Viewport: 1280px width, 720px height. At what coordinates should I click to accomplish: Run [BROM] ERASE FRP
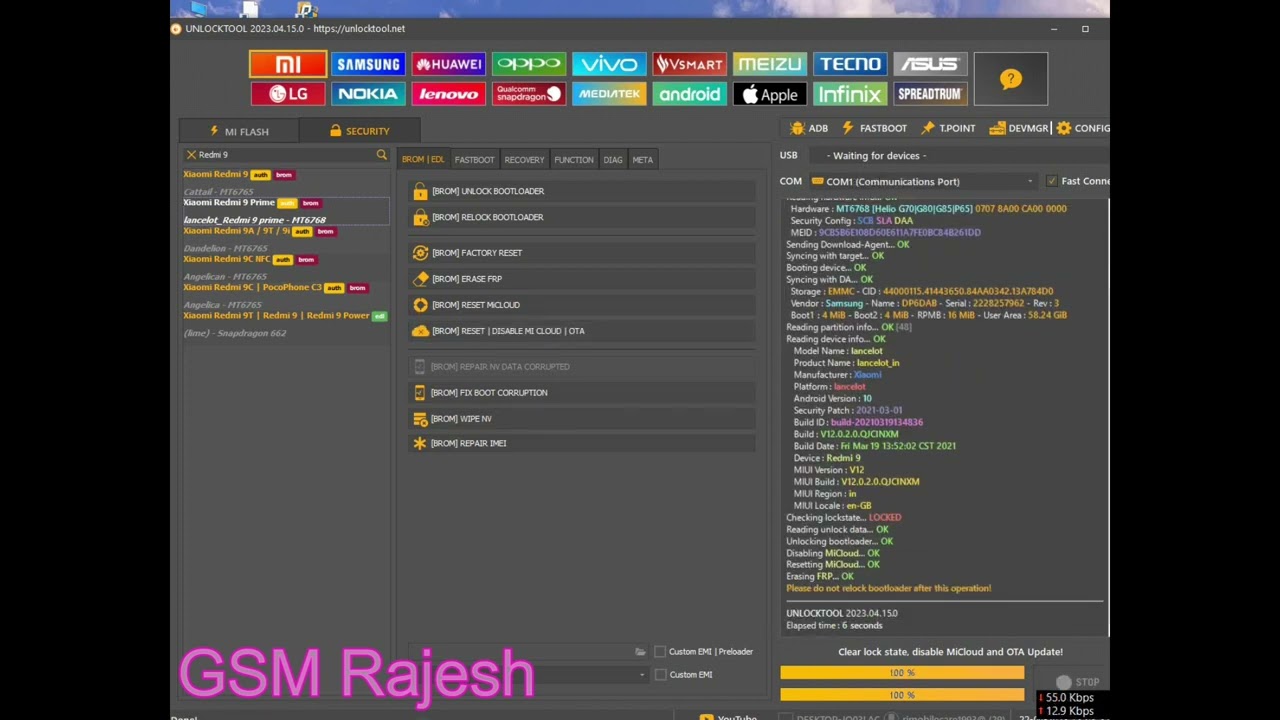[583, 279]
